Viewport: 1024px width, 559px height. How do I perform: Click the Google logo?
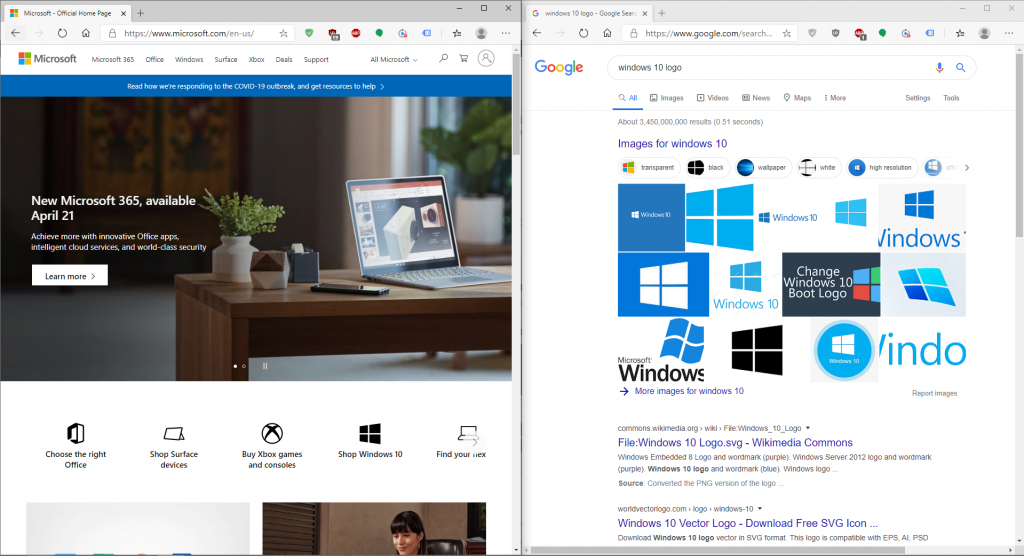[x=559, y=67]
